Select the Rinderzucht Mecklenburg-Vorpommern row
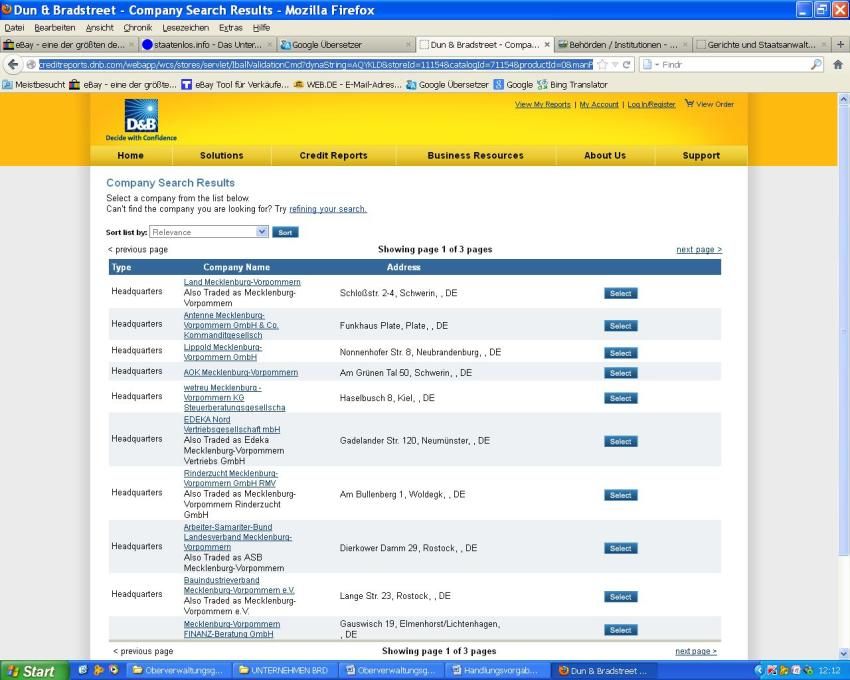The image size is (850, 680). [x=621, y=495]
